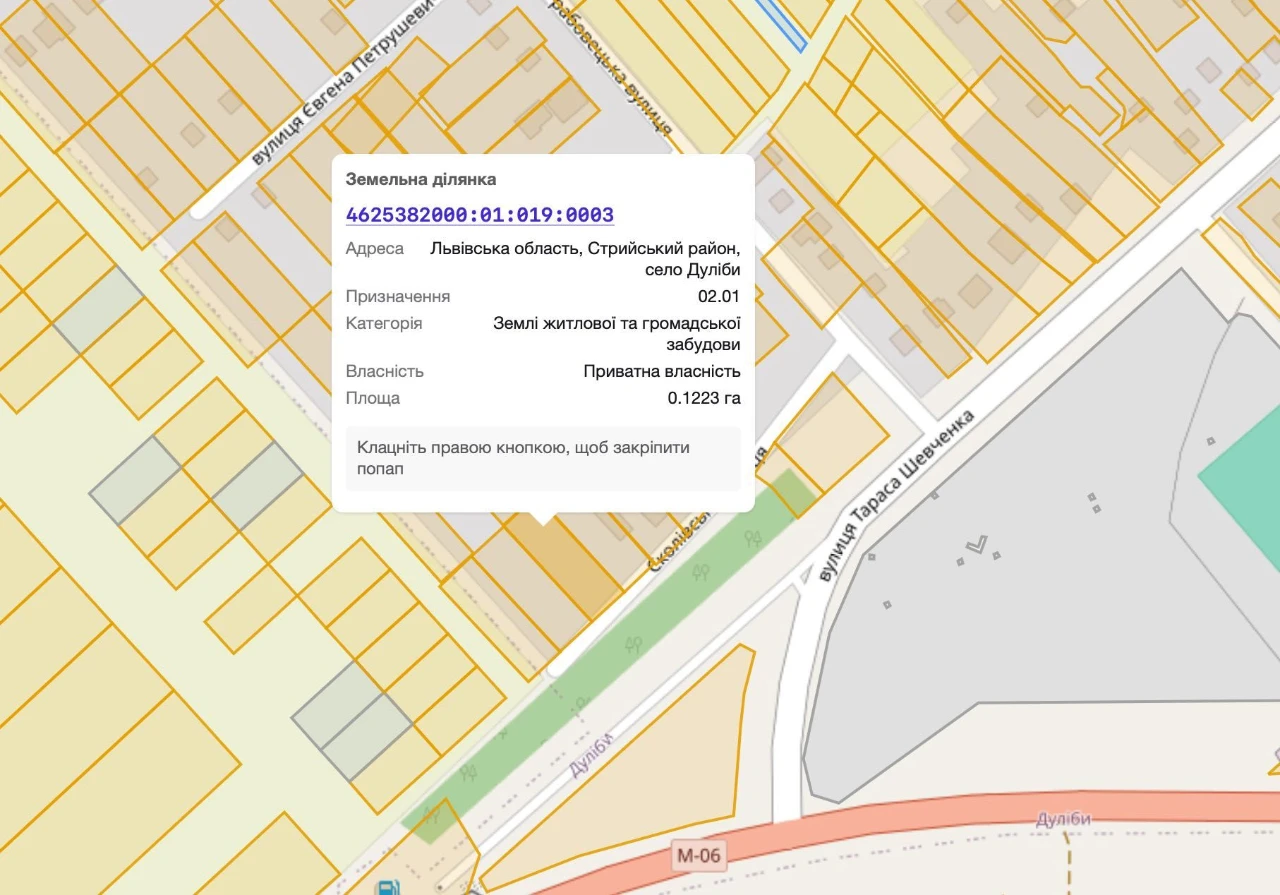Click the ownership value "Приватна власність"
1280x895 pixels.
[662, 371]
